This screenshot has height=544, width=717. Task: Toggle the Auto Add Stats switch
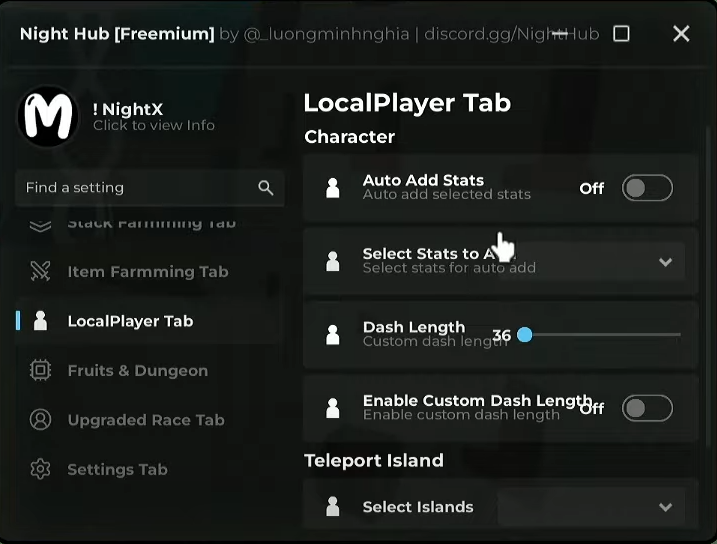click(x=646, y=188)
